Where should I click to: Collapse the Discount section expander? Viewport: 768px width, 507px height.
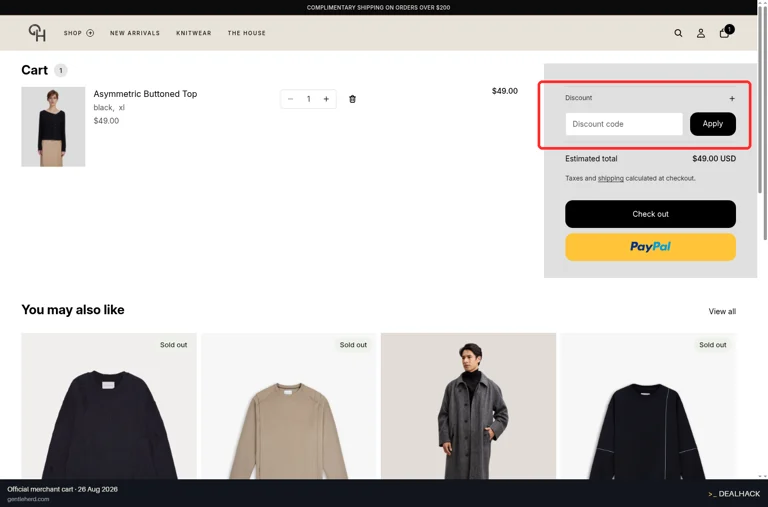tap(732, 98)
